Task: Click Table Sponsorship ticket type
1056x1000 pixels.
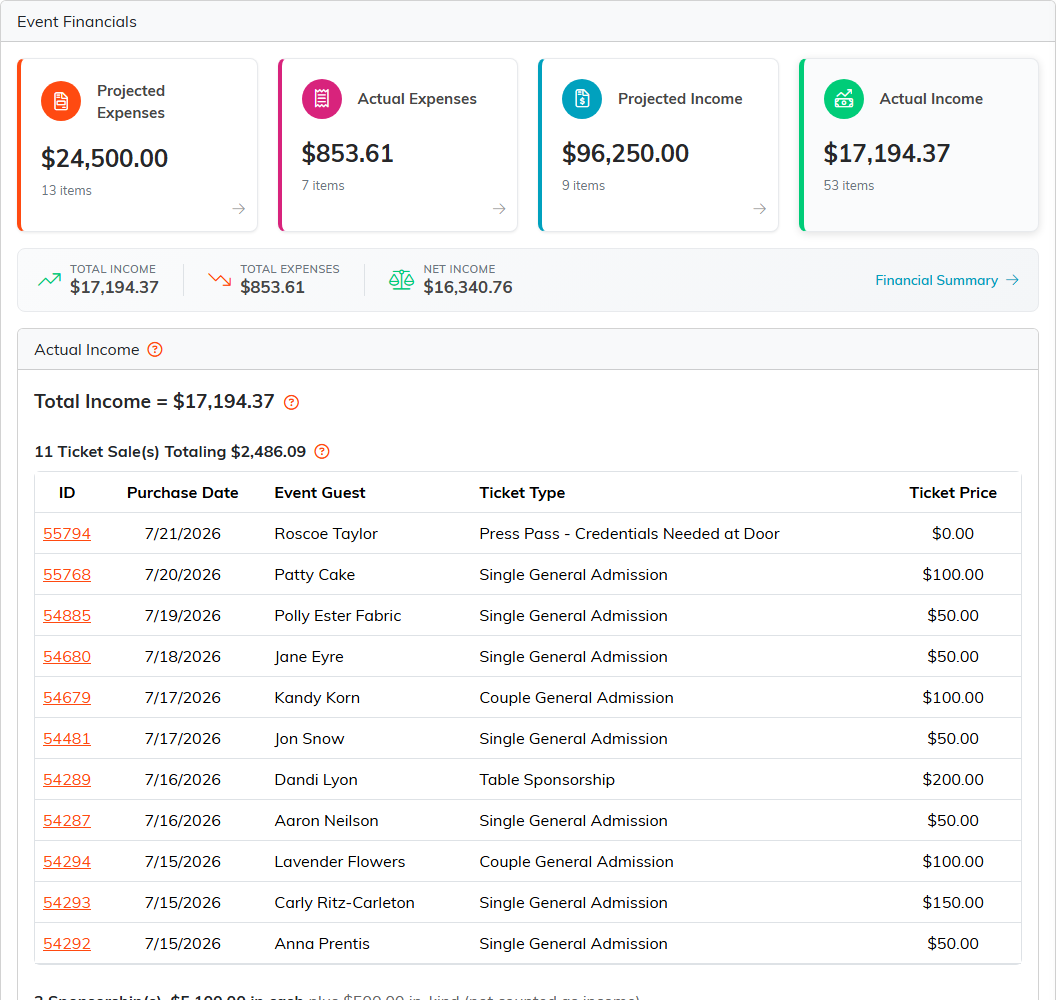Action: coord(547,780)
